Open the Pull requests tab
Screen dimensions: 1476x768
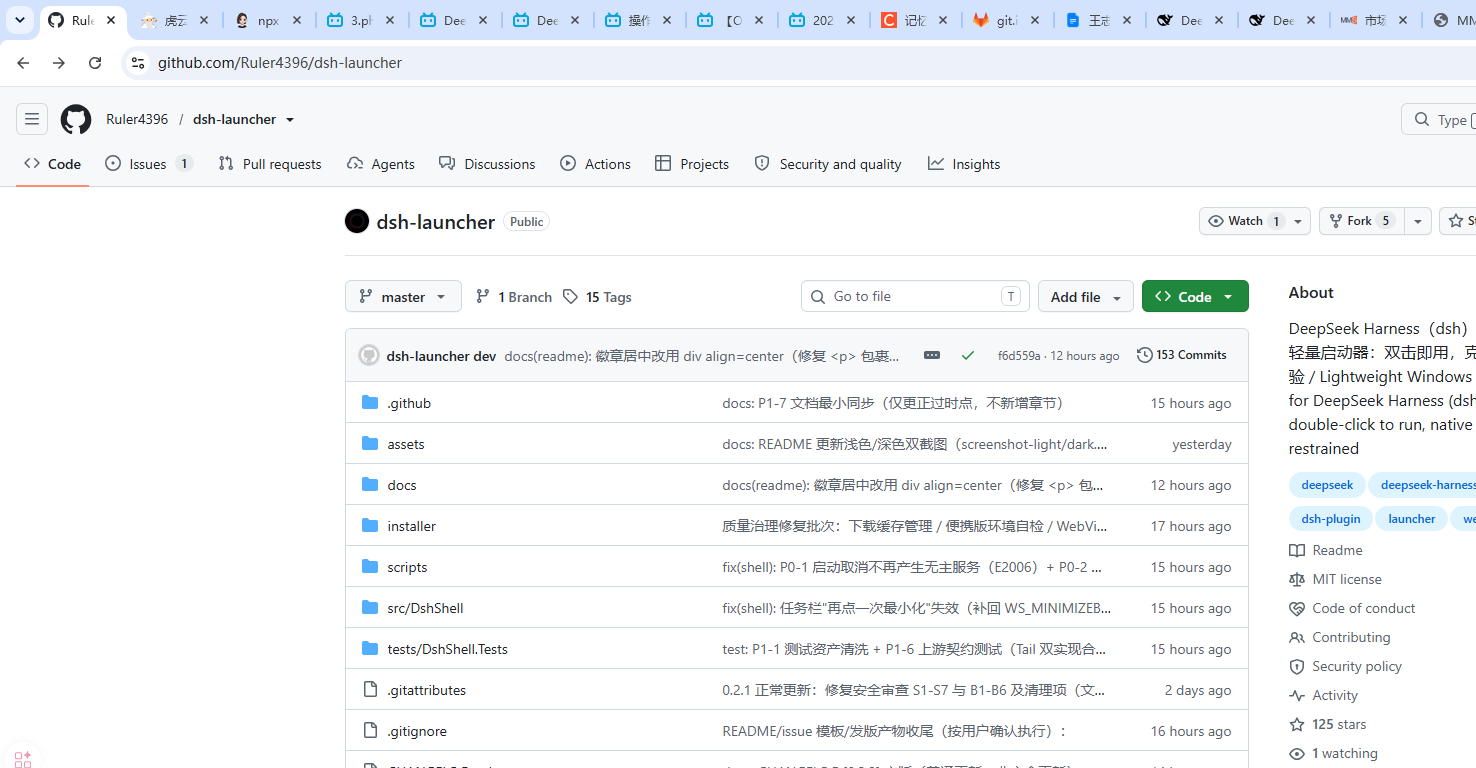point(270,164)
